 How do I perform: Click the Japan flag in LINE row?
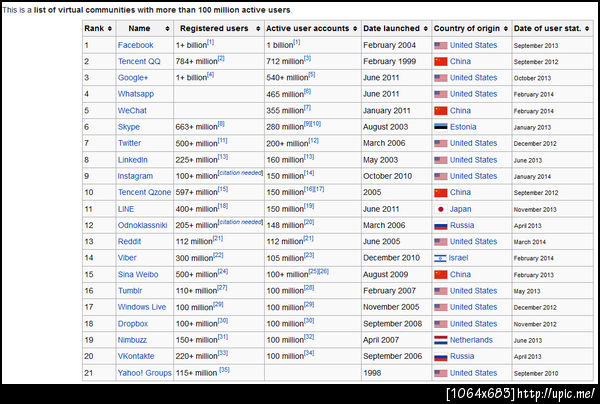click(440, 209)
